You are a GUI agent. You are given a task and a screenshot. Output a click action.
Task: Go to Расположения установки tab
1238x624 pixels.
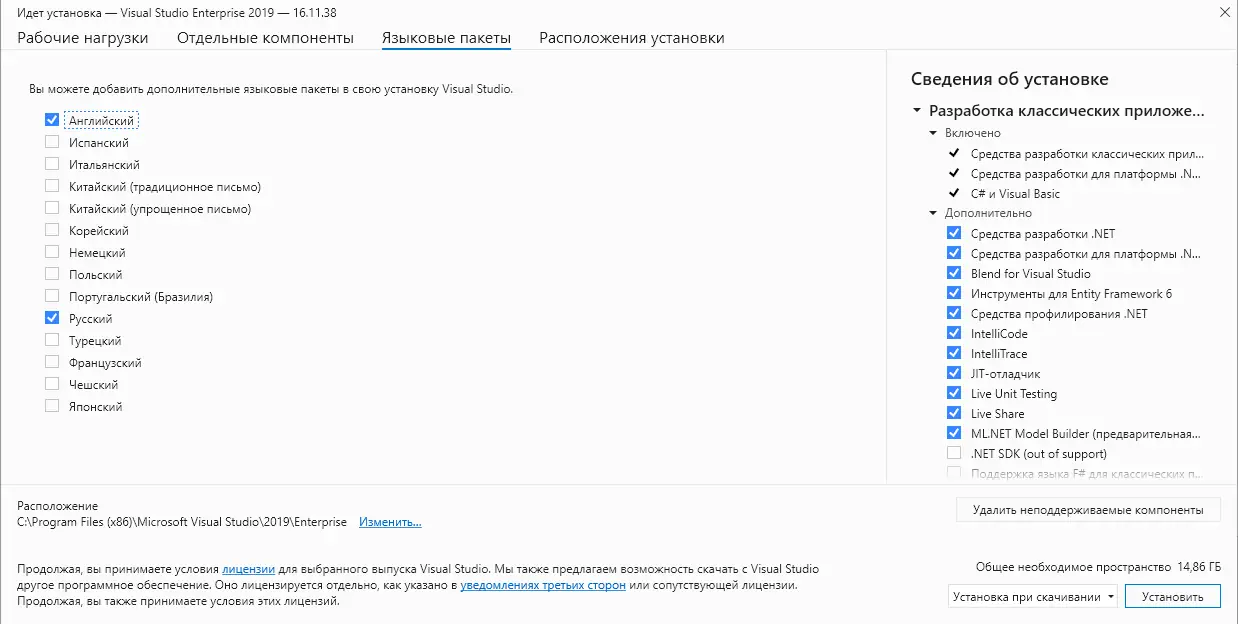631,38
